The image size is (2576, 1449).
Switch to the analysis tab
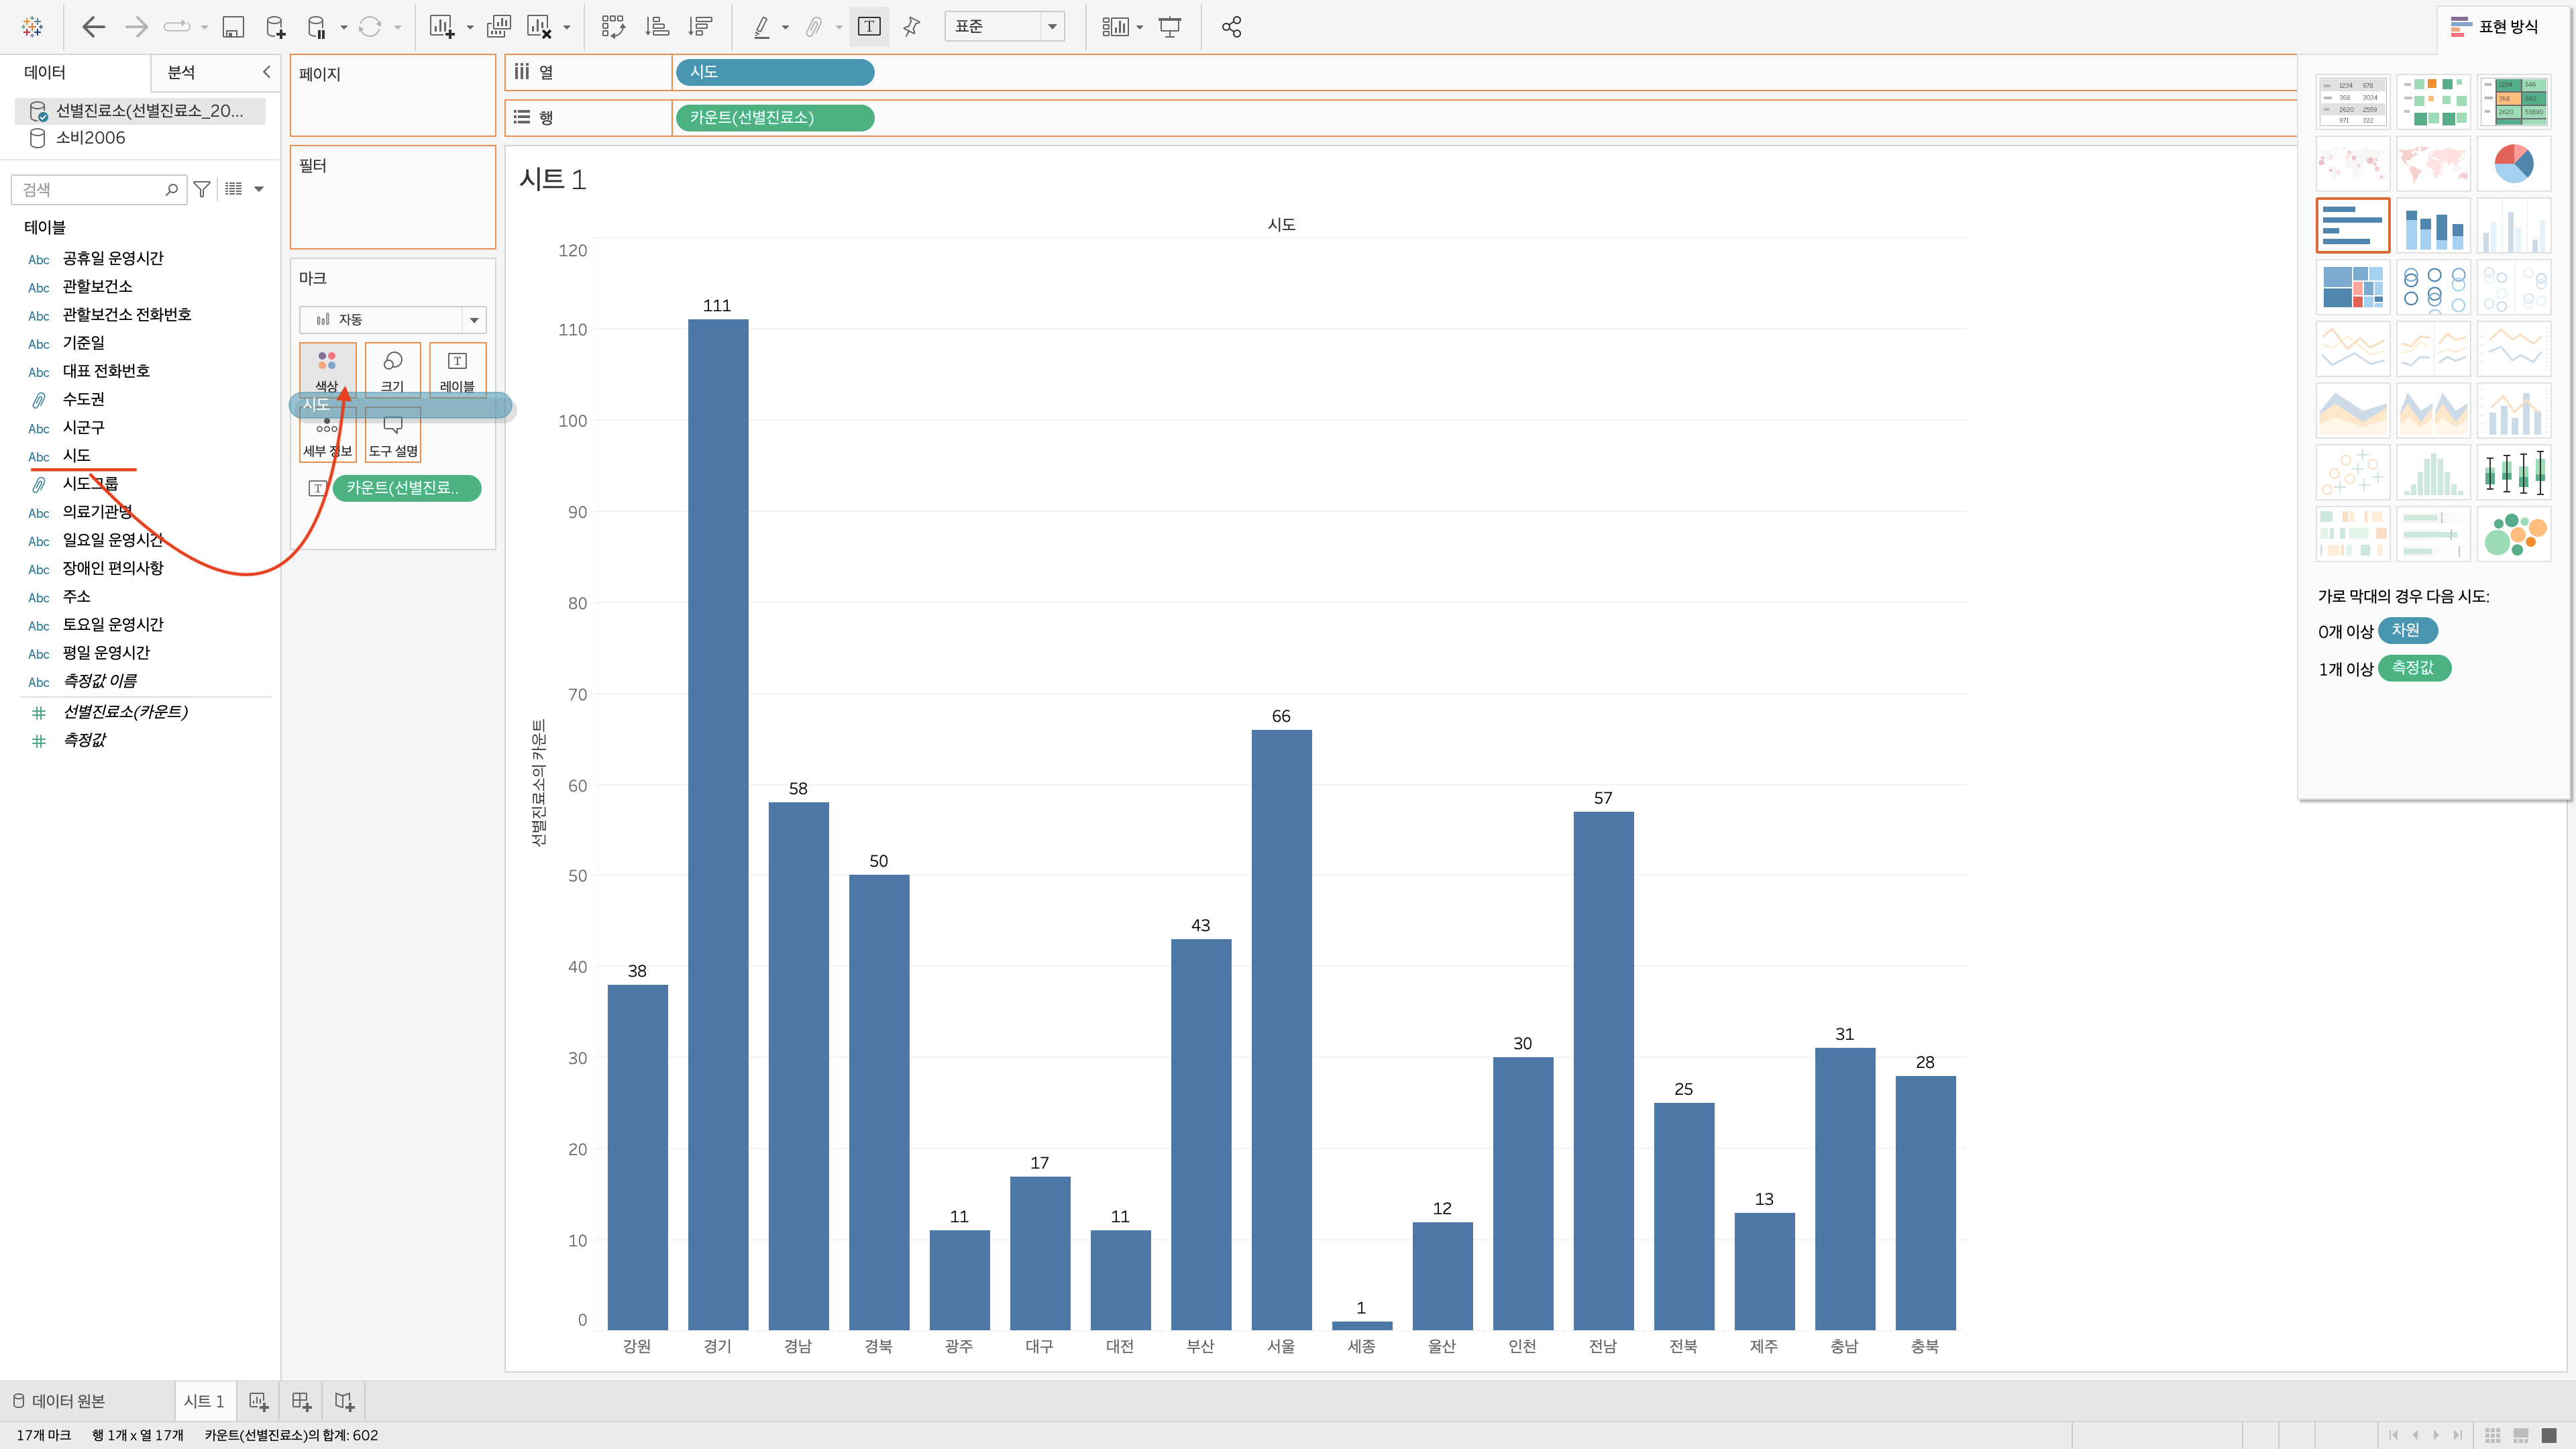click(x=181, y=72)
